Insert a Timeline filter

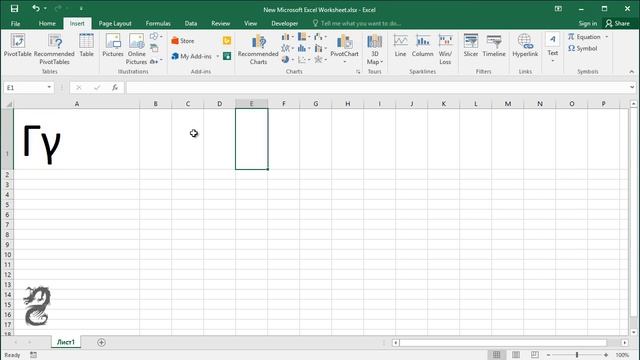point(494,46)
